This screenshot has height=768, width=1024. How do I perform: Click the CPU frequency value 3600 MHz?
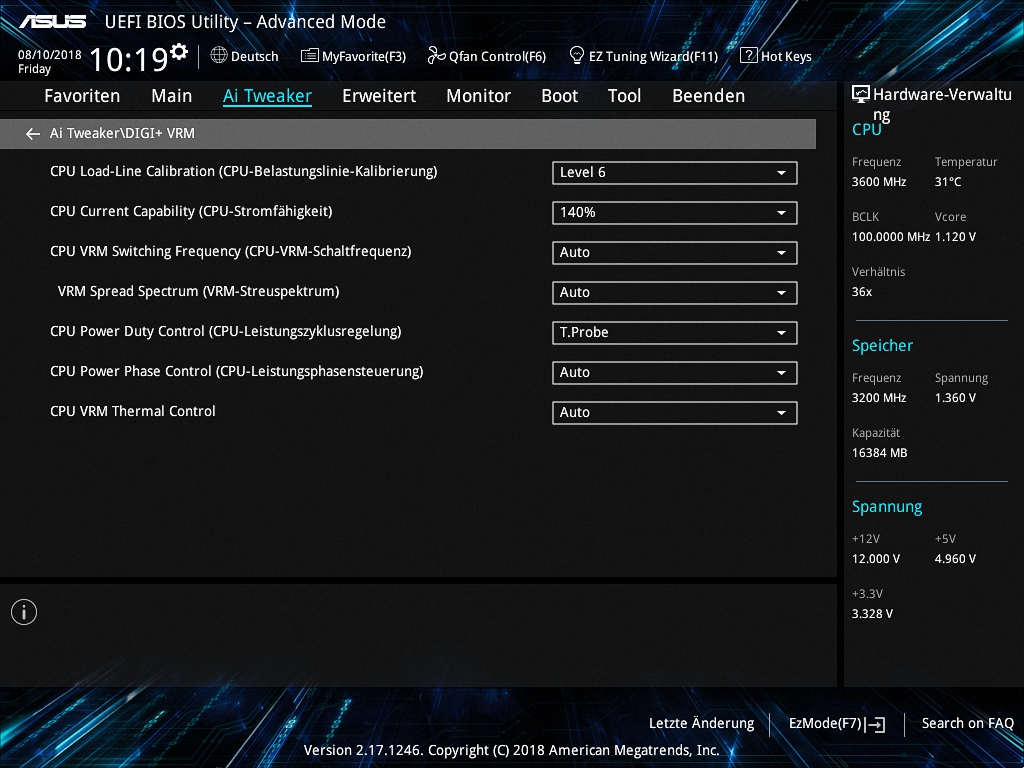tap(879, 182)
